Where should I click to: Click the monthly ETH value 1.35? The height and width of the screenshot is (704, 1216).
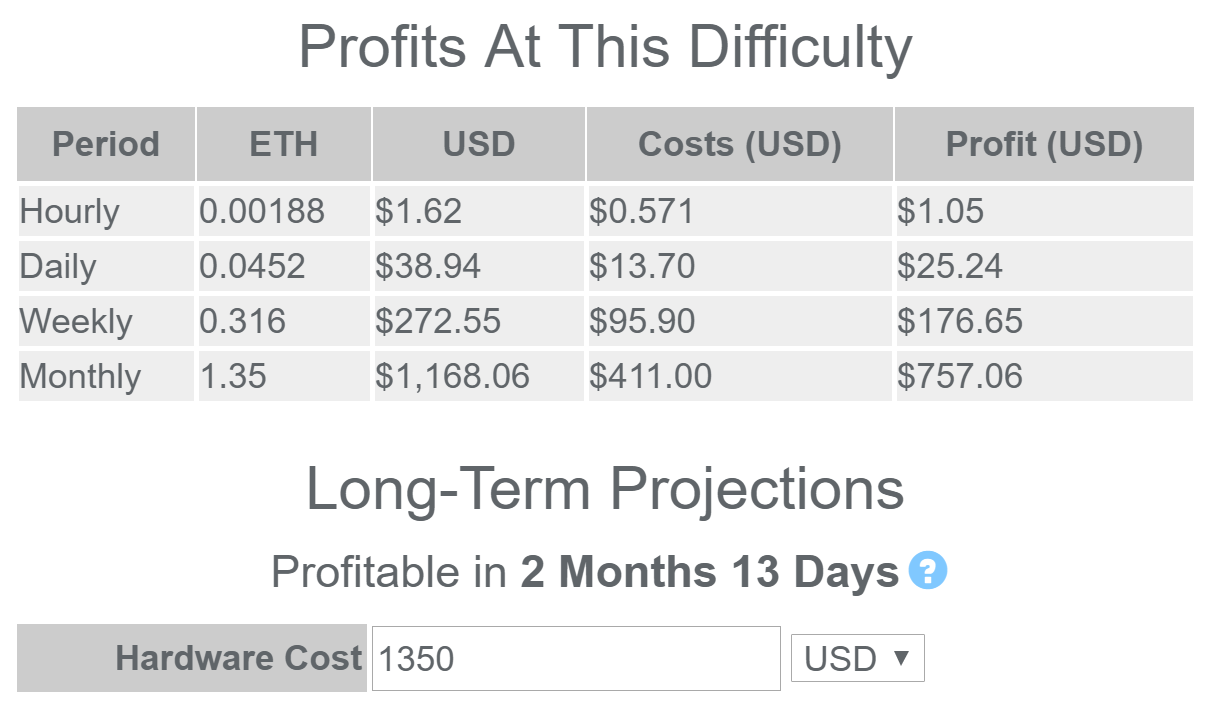233,376
